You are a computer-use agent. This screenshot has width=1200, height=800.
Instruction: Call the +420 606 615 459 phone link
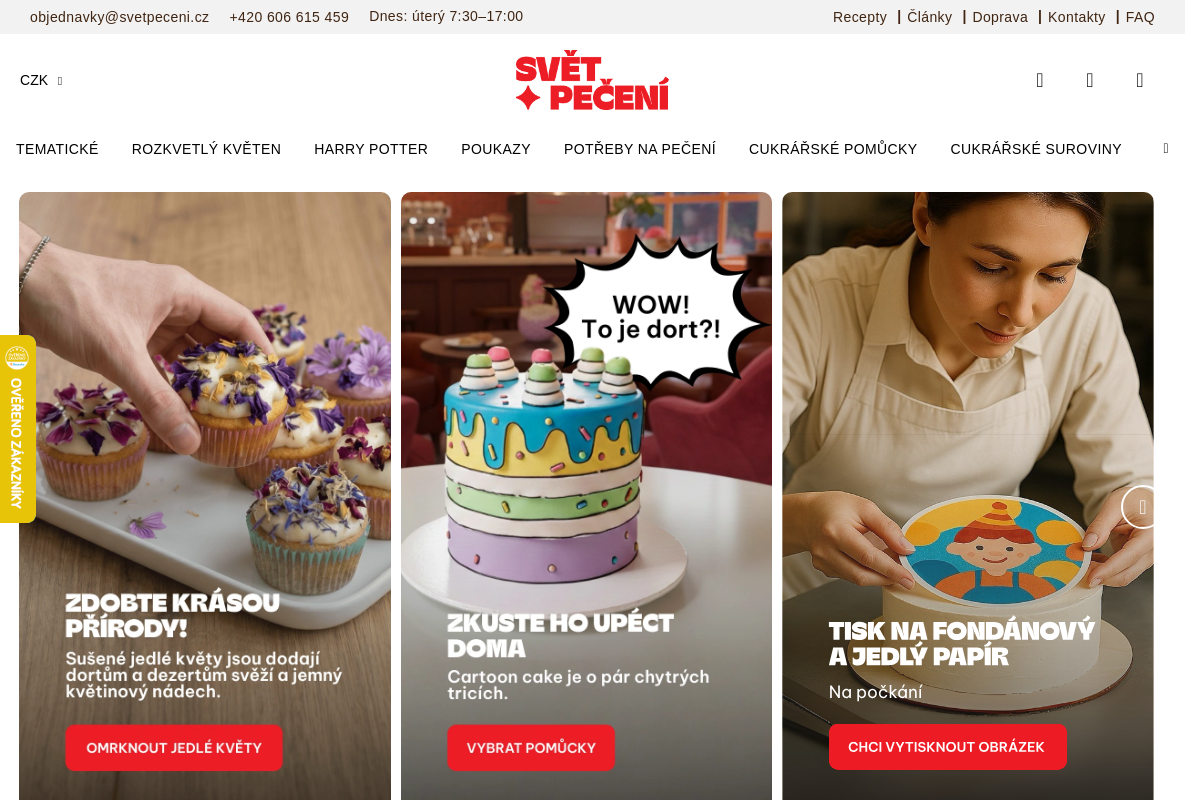289,17
